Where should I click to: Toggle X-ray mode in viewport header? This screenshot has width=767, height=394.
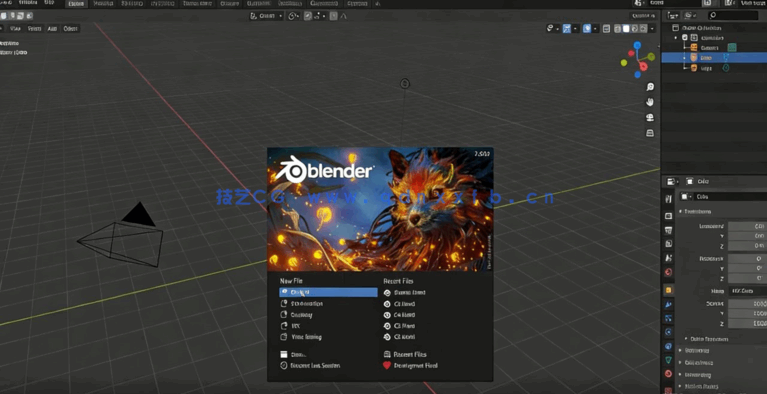point(607,28)
